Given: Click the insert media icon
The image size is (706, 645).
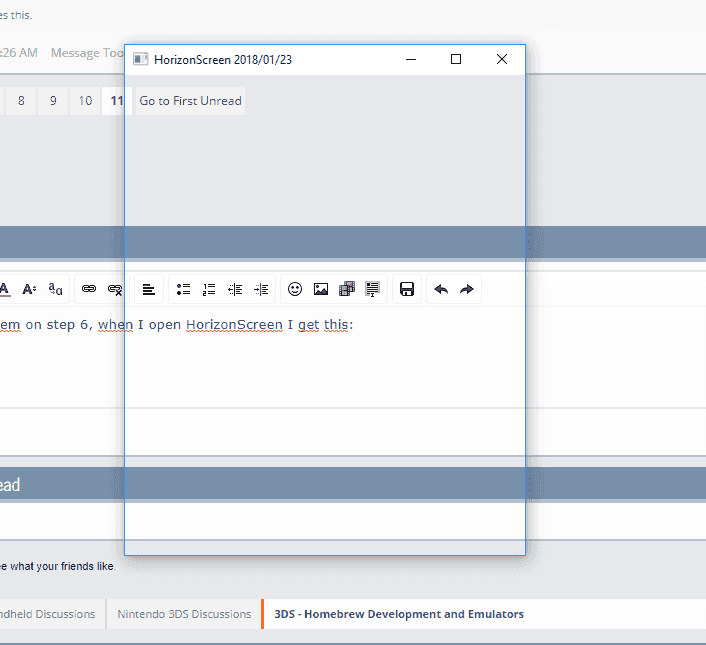Looking at the screenshot, I should coord(347,289).
